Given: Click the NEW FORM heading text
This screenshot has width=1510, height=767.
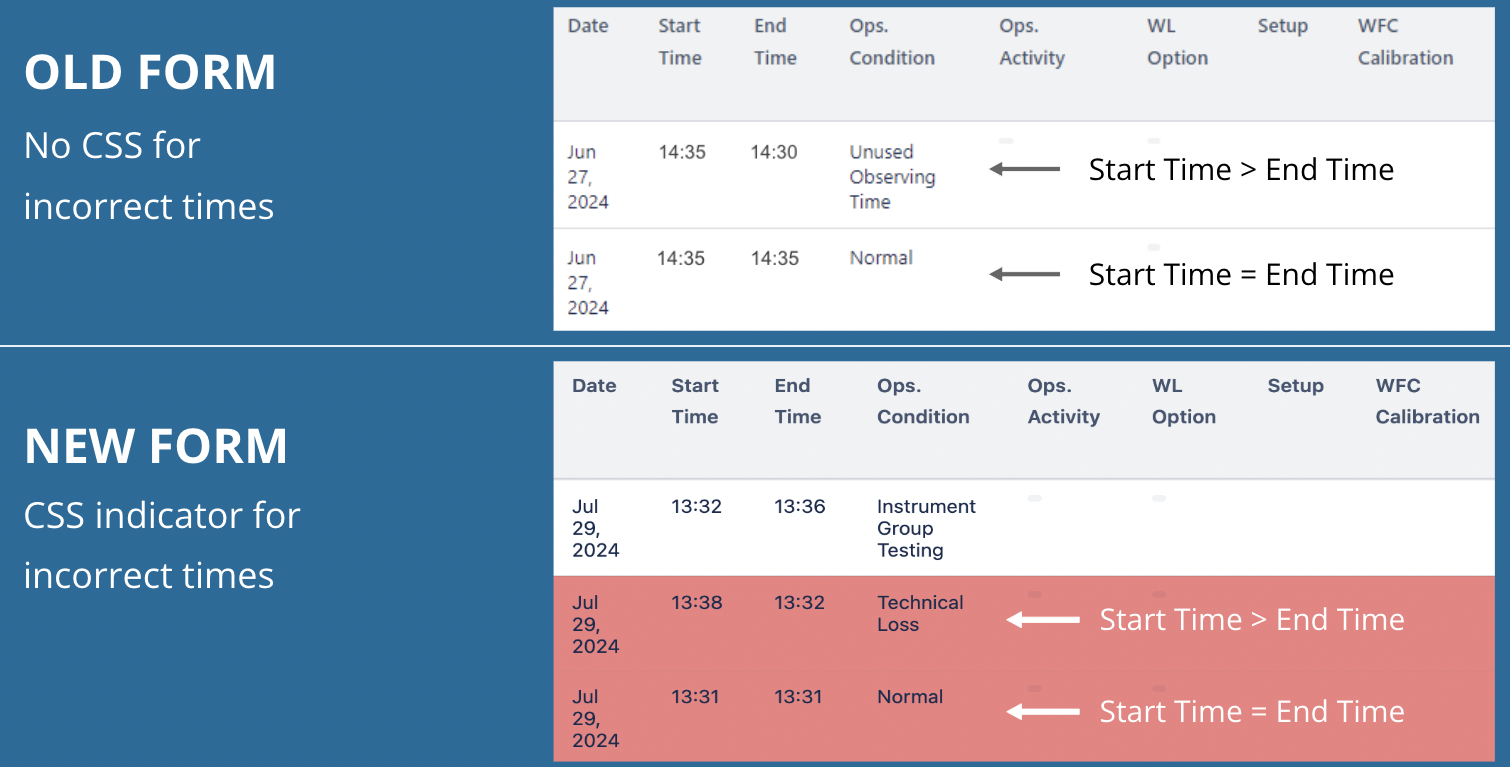Looking at the screenshot, I should coord(156,446).
